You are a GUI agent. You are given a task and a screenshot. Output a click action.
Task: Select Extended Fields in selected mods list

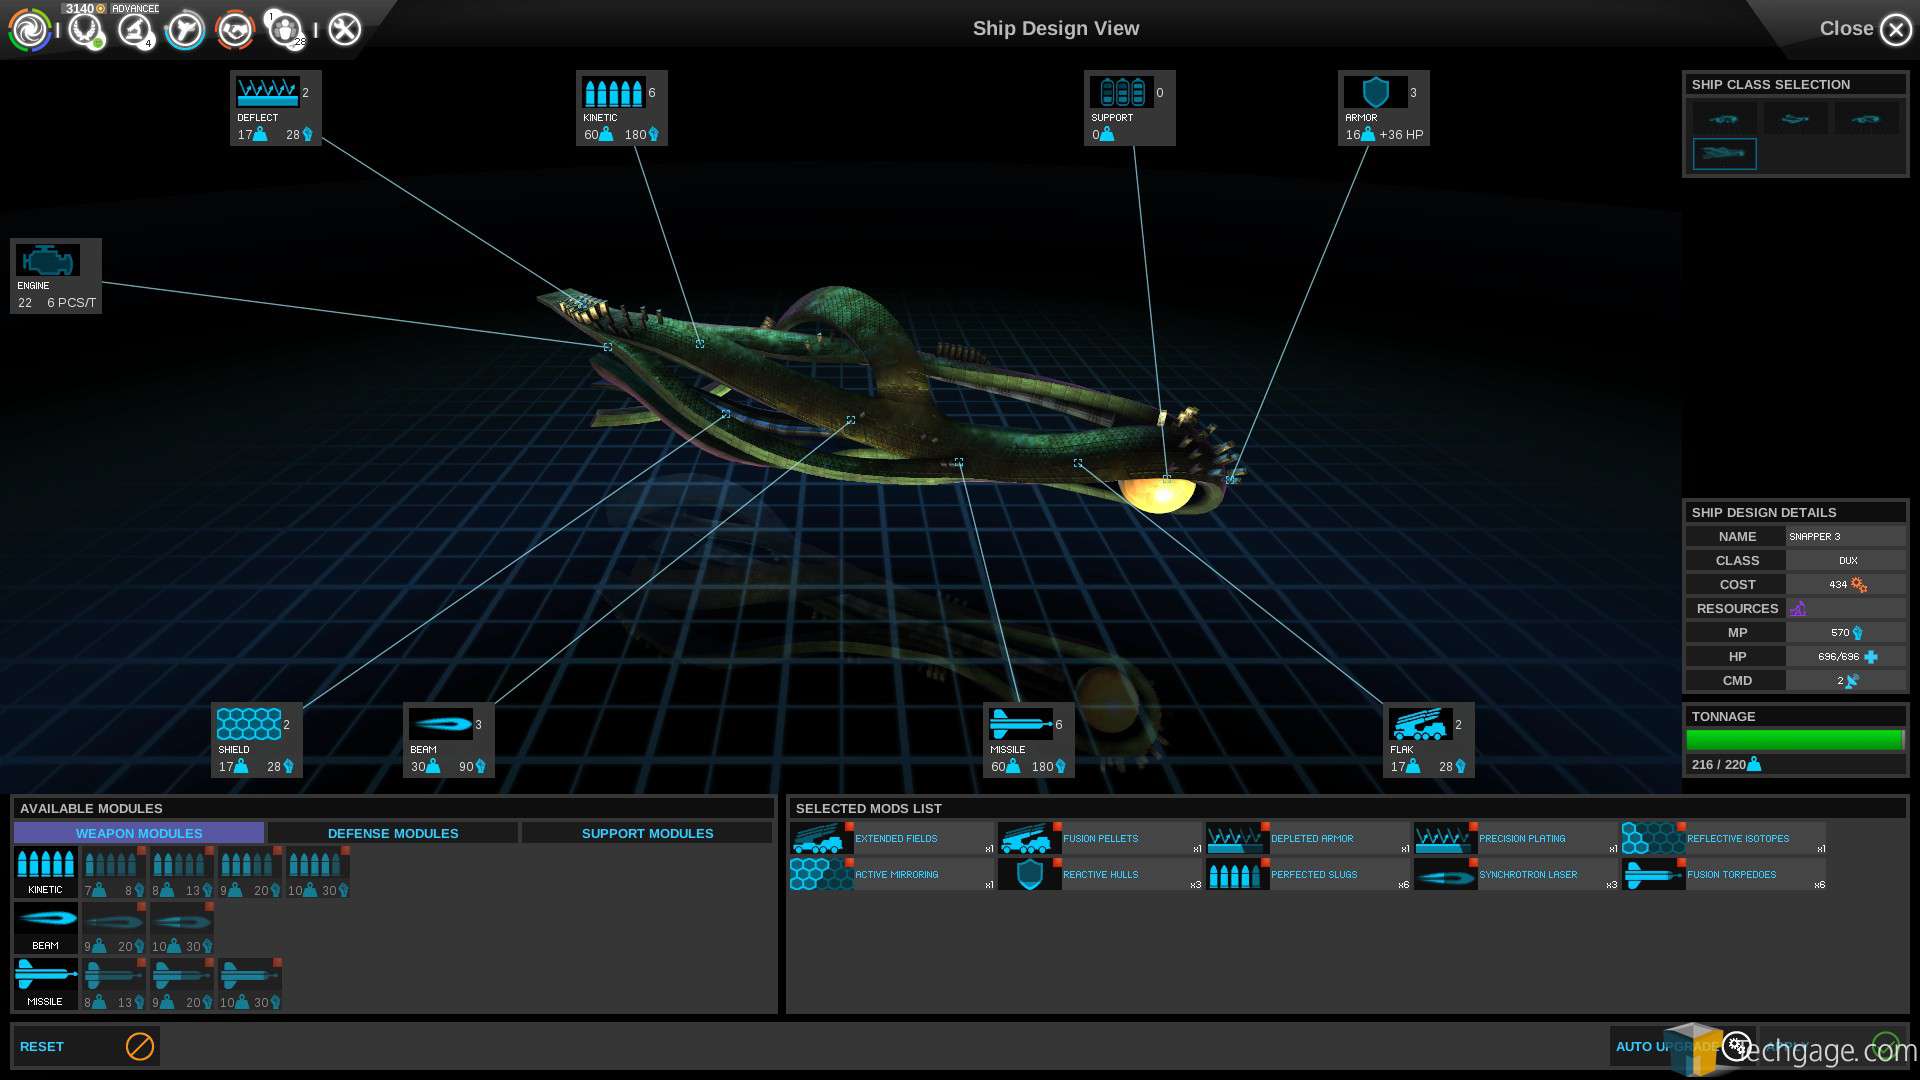[x=893, y=839]
